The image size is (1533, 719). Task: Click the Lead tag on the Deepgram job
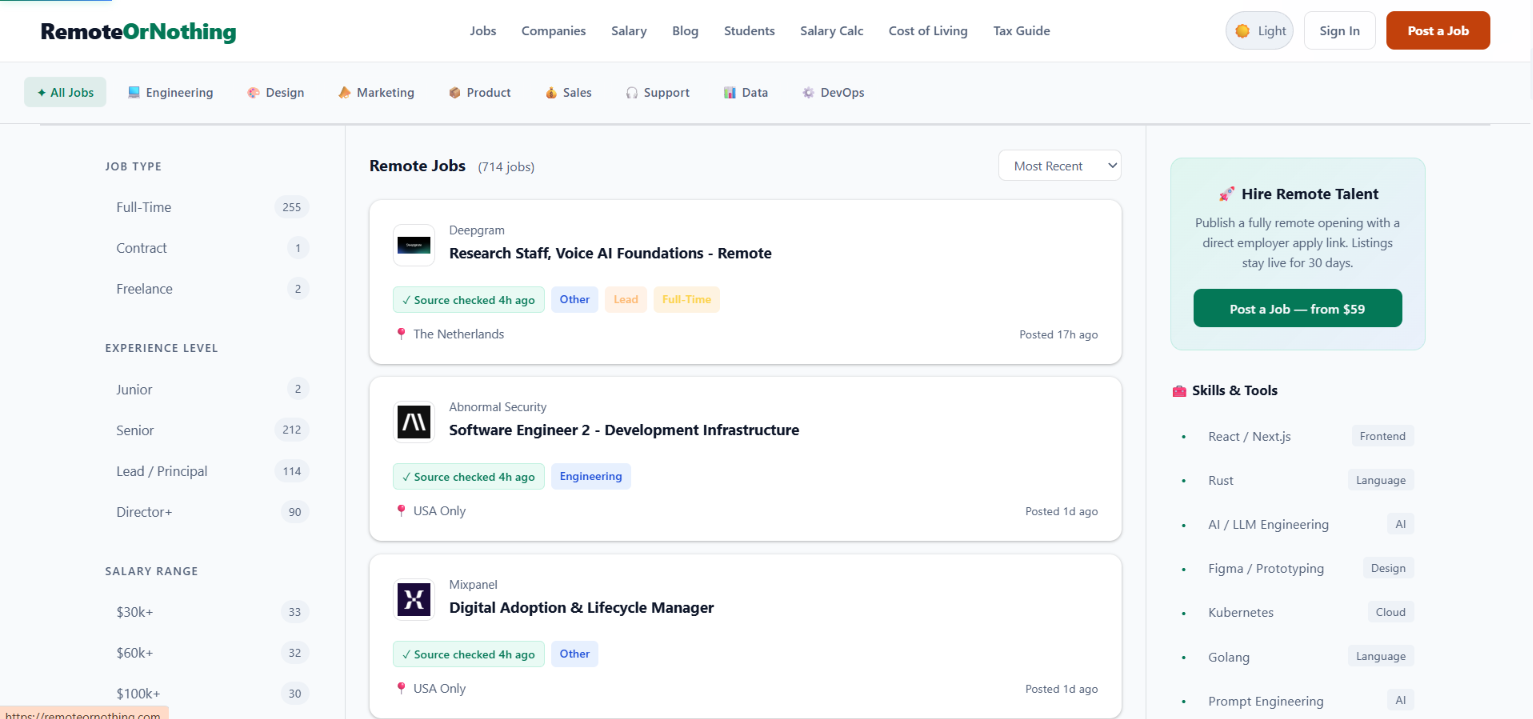click(626, 300)
